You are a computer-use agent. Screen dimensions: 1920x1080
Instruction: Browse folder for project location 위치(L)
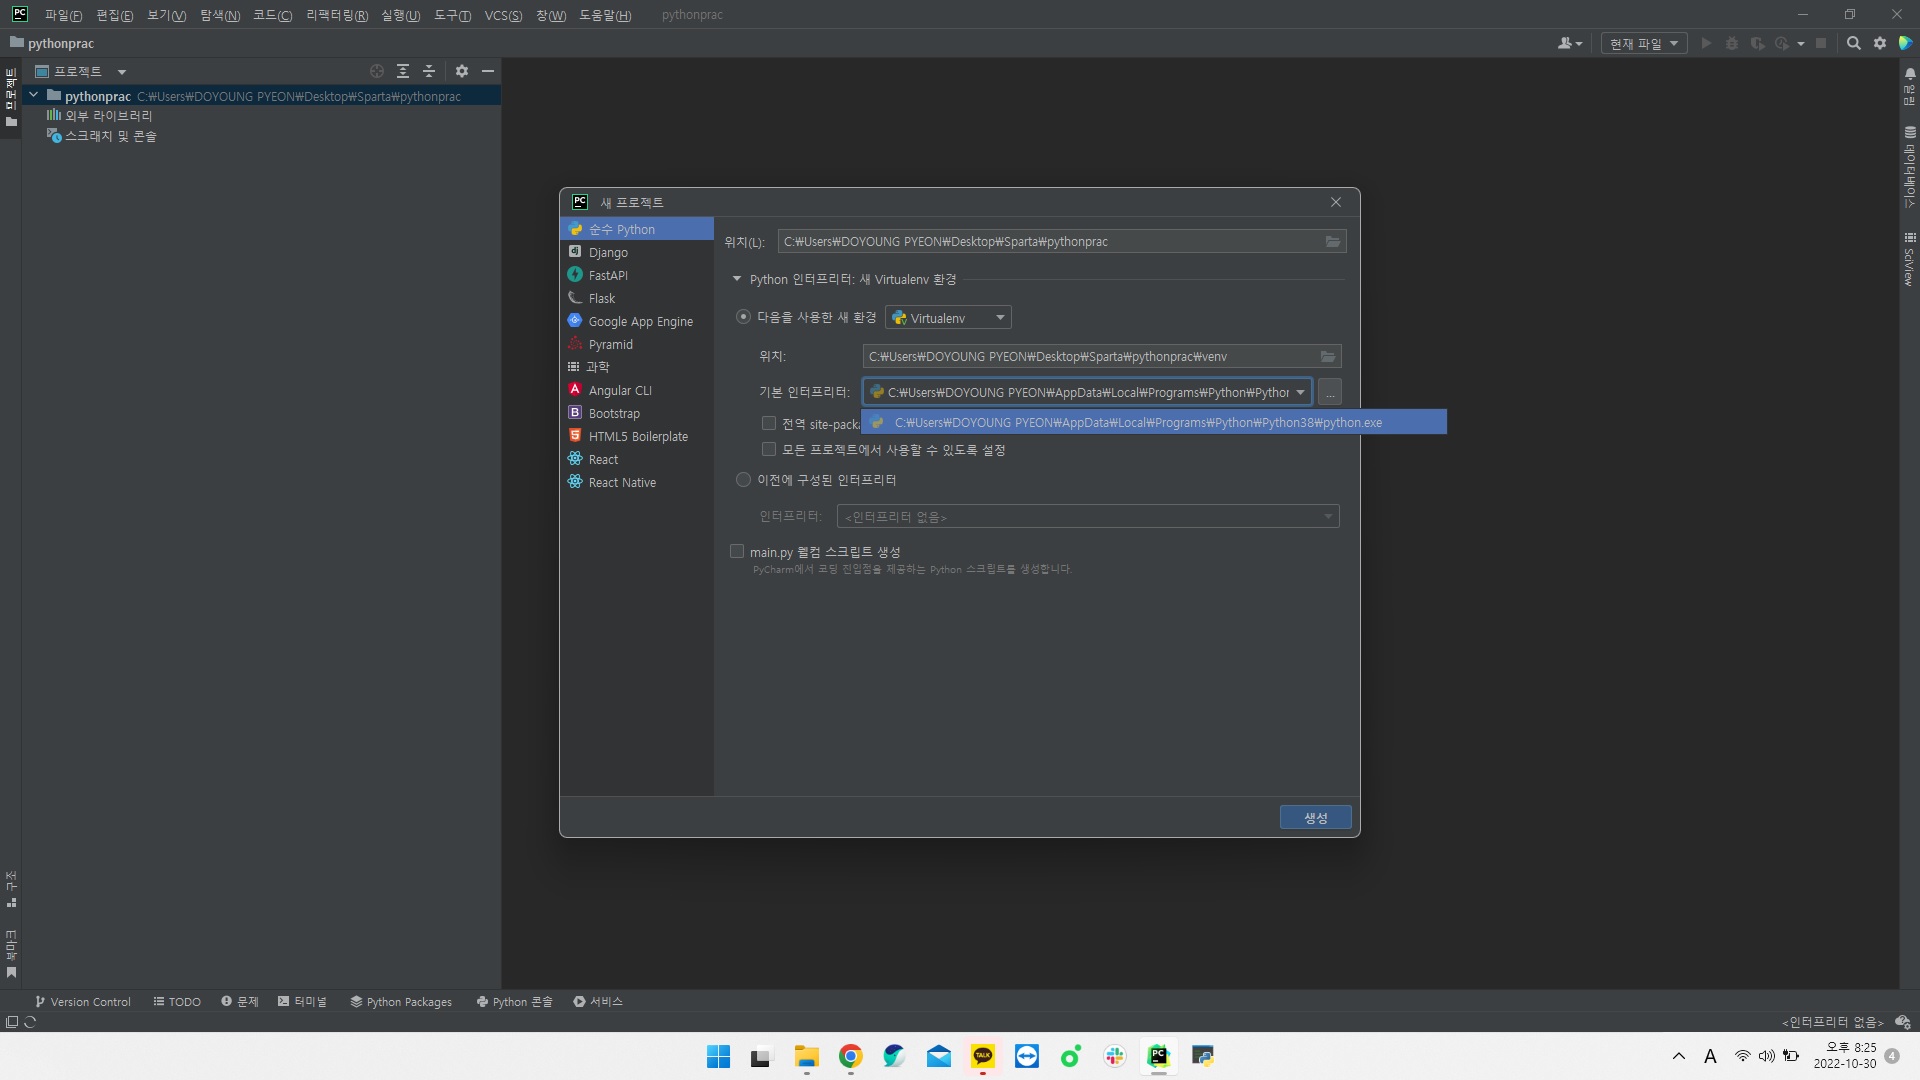1333,242
